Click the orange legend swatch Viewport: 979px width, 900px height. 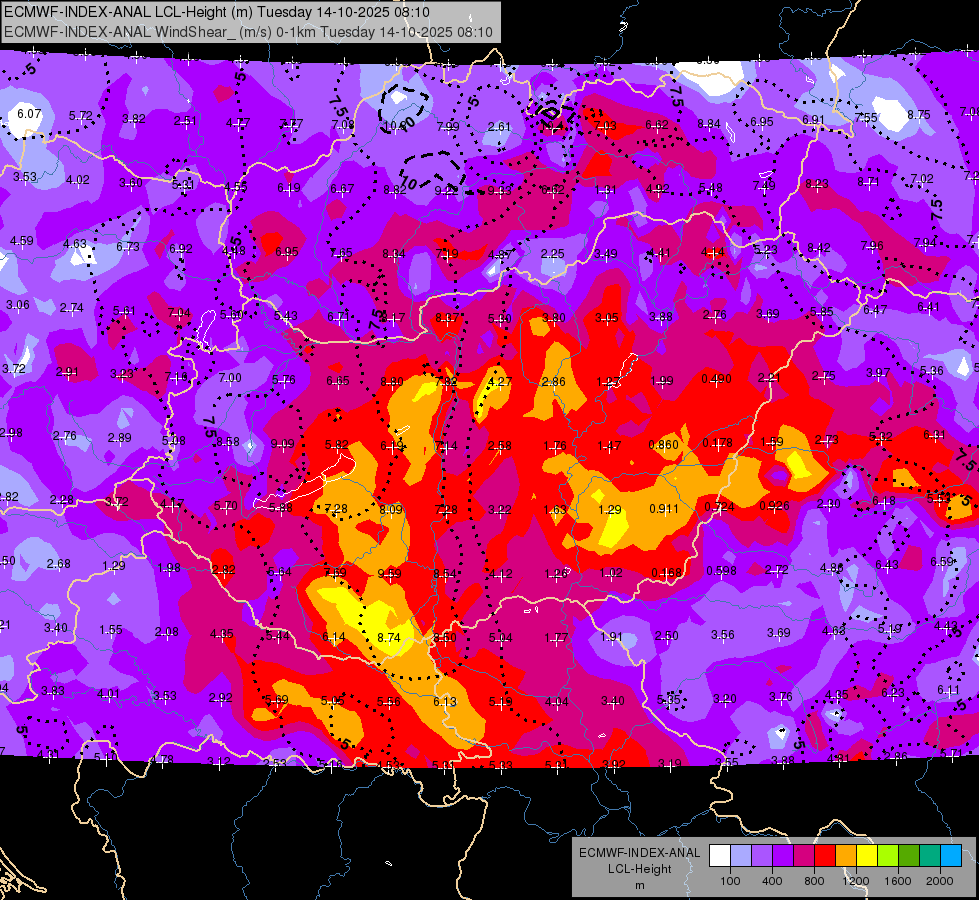[846, 855]
